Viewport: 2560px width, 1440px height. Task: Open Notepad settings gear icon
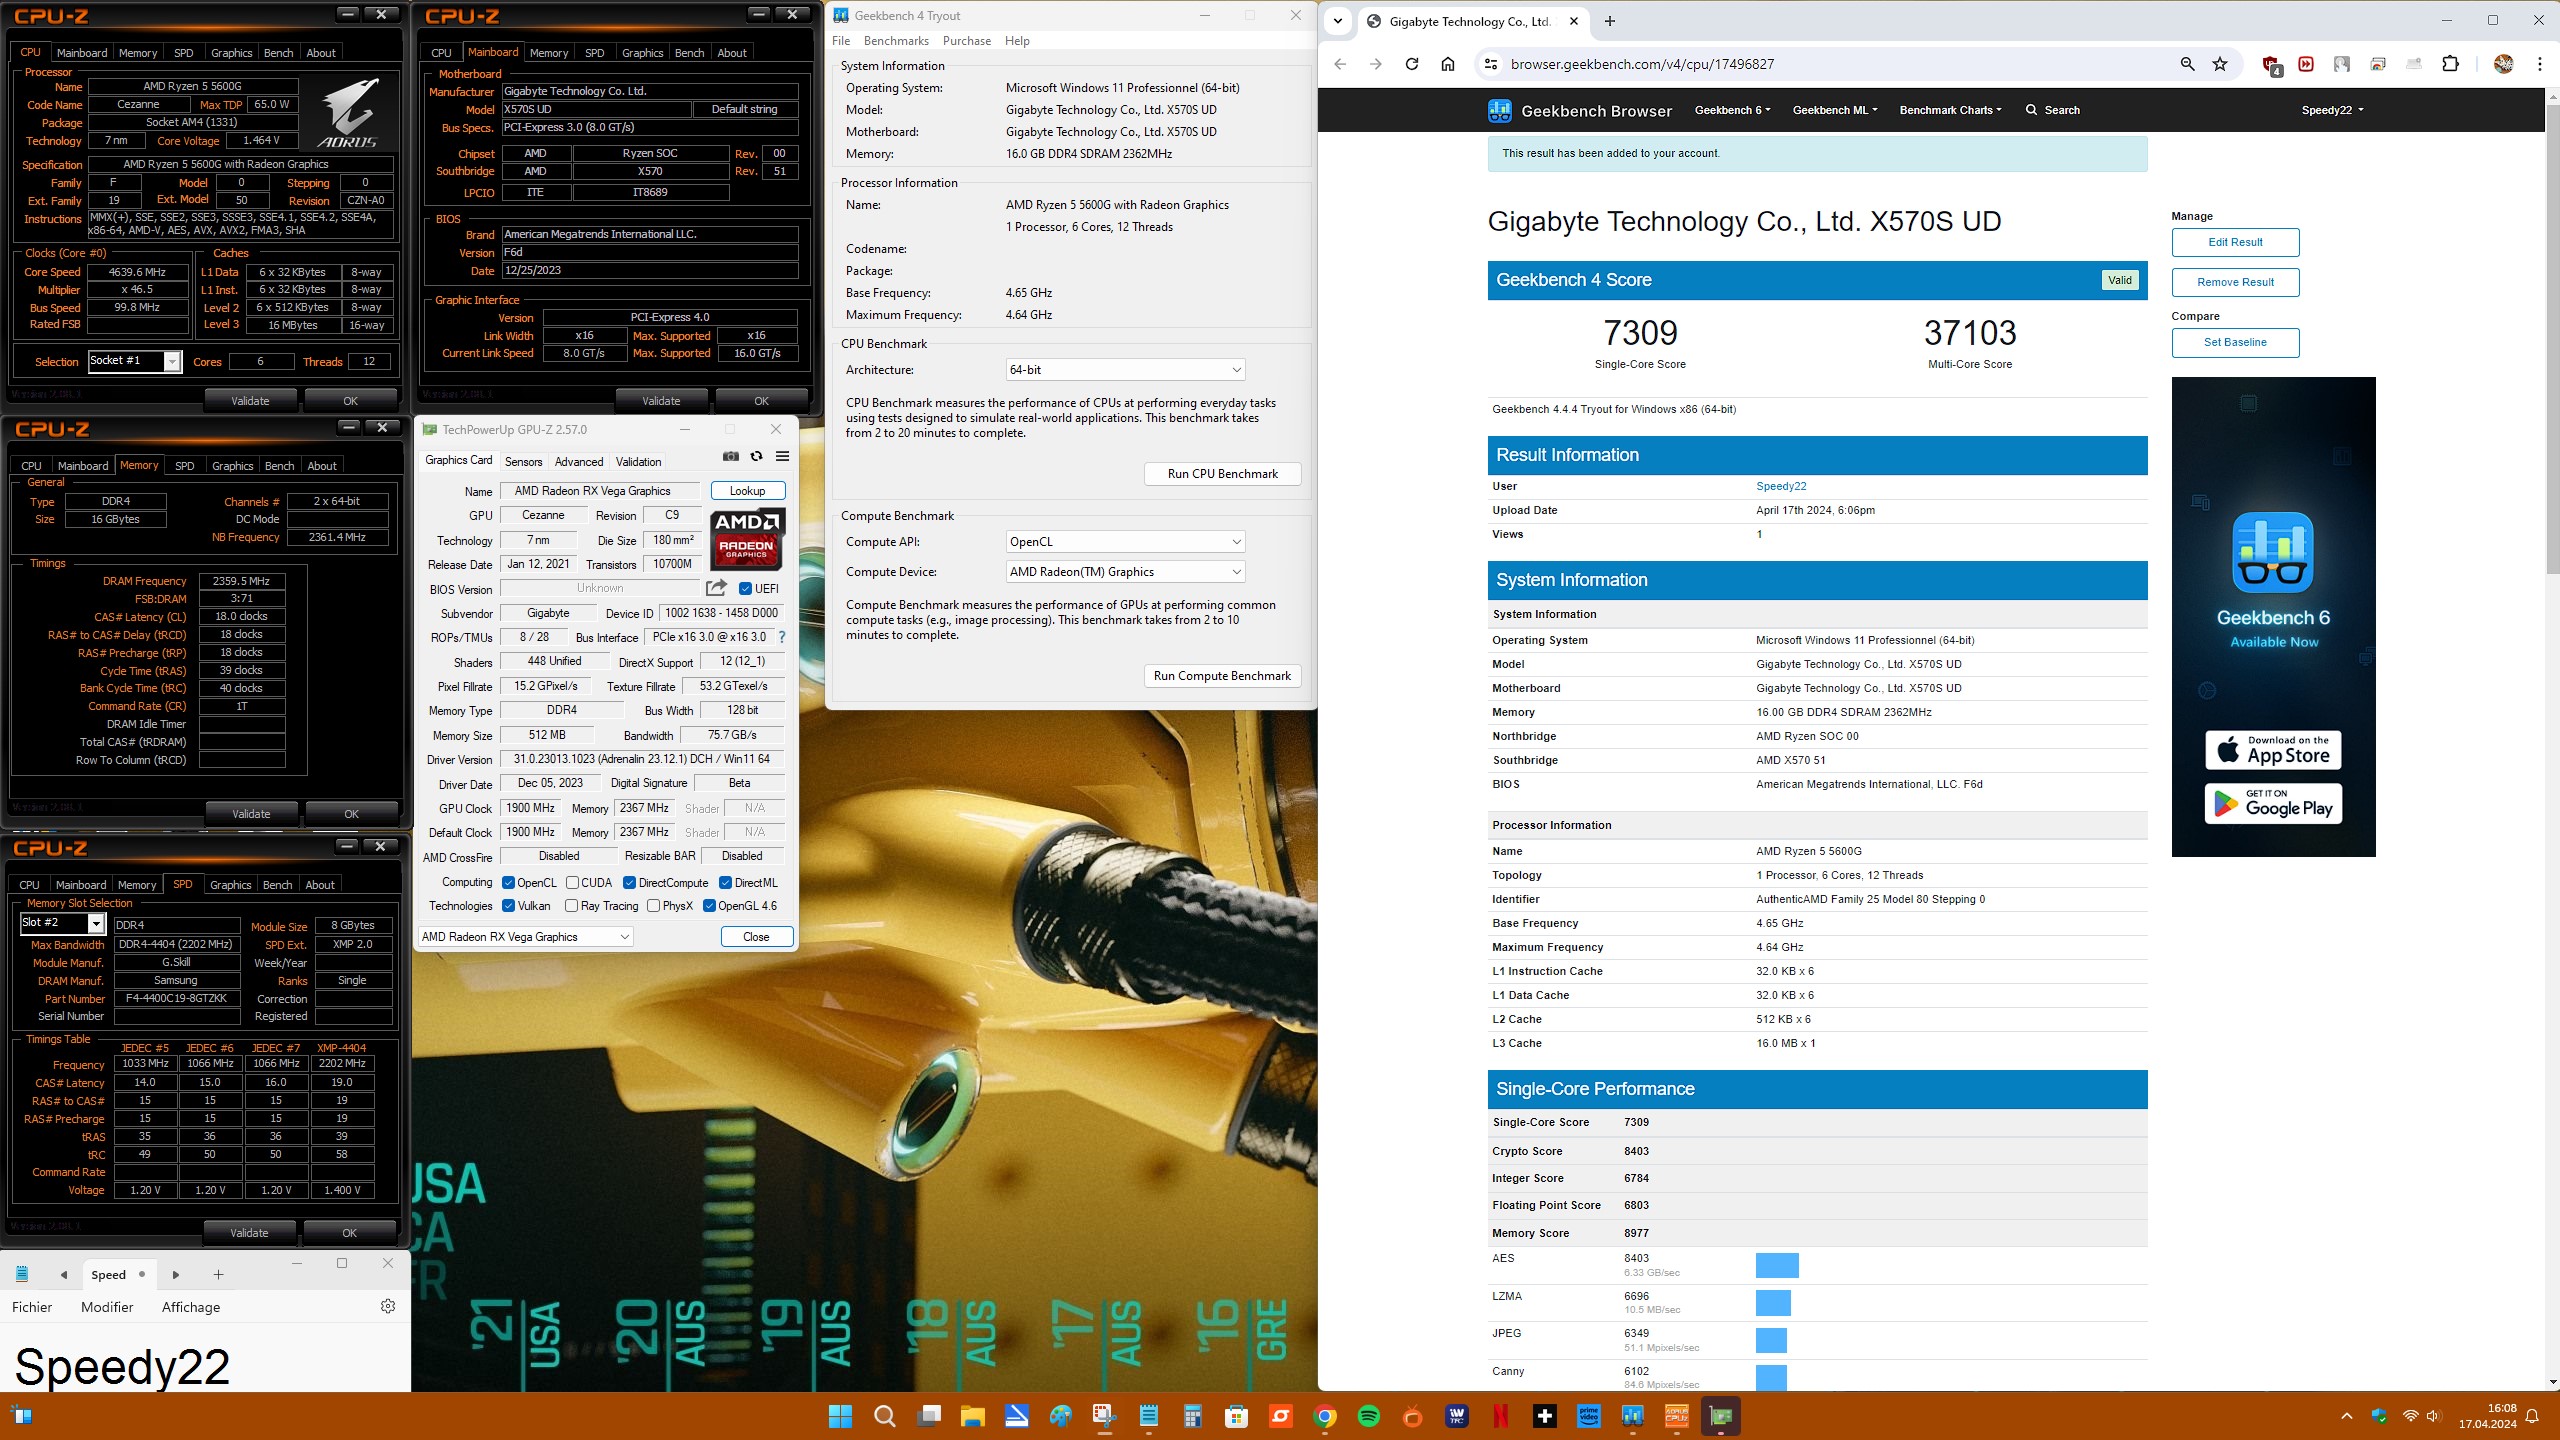pyautogui.click(x=388, y=1306)
